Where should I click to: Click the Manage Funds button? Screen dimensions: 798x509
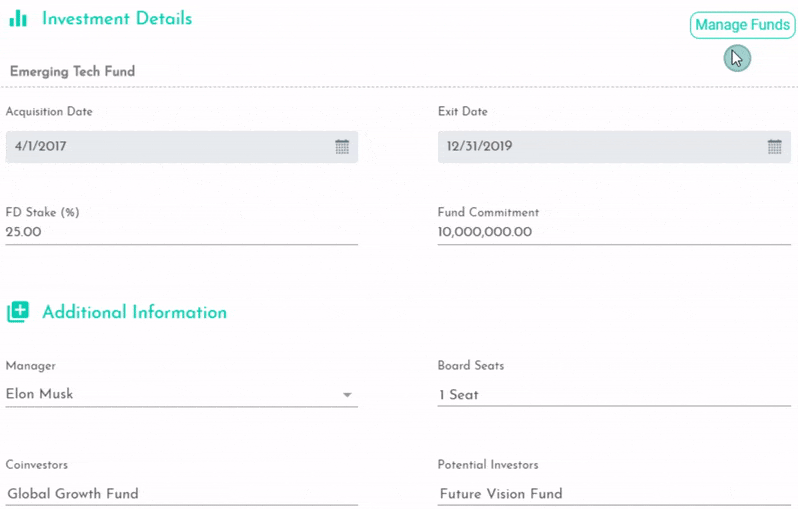[x=742, y=25]
